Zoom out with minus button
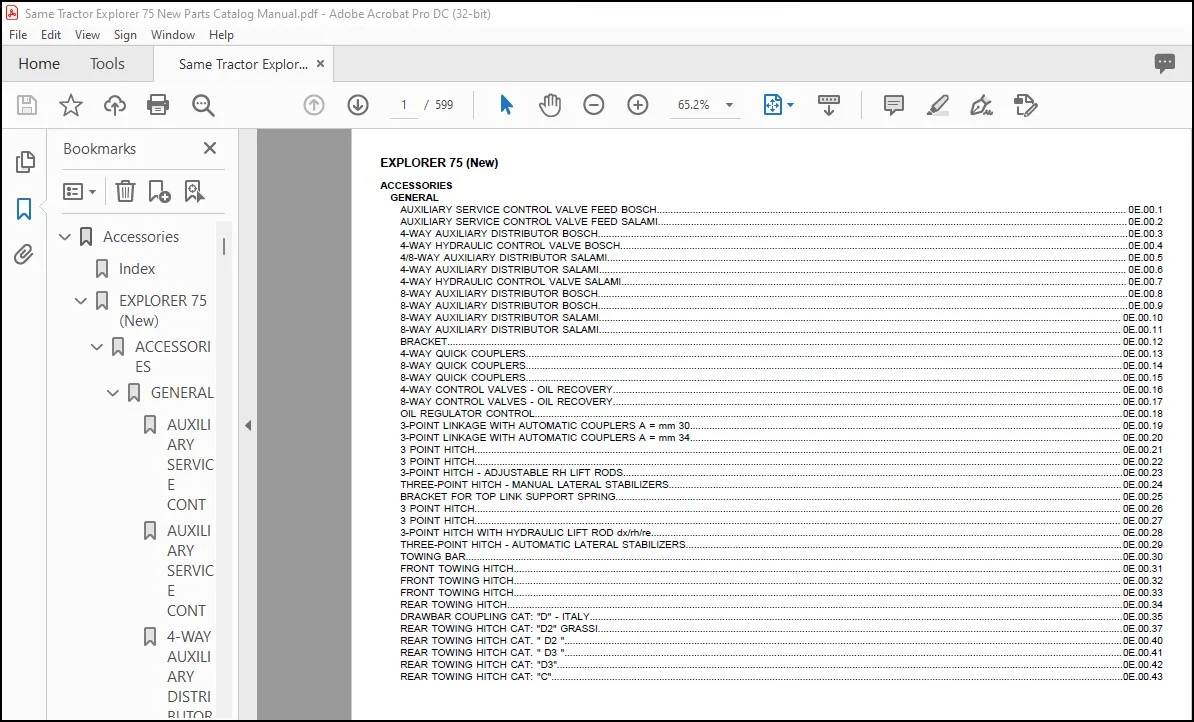Image resolution: width=1194 pixels, height=722 pixels. (594, 105)
